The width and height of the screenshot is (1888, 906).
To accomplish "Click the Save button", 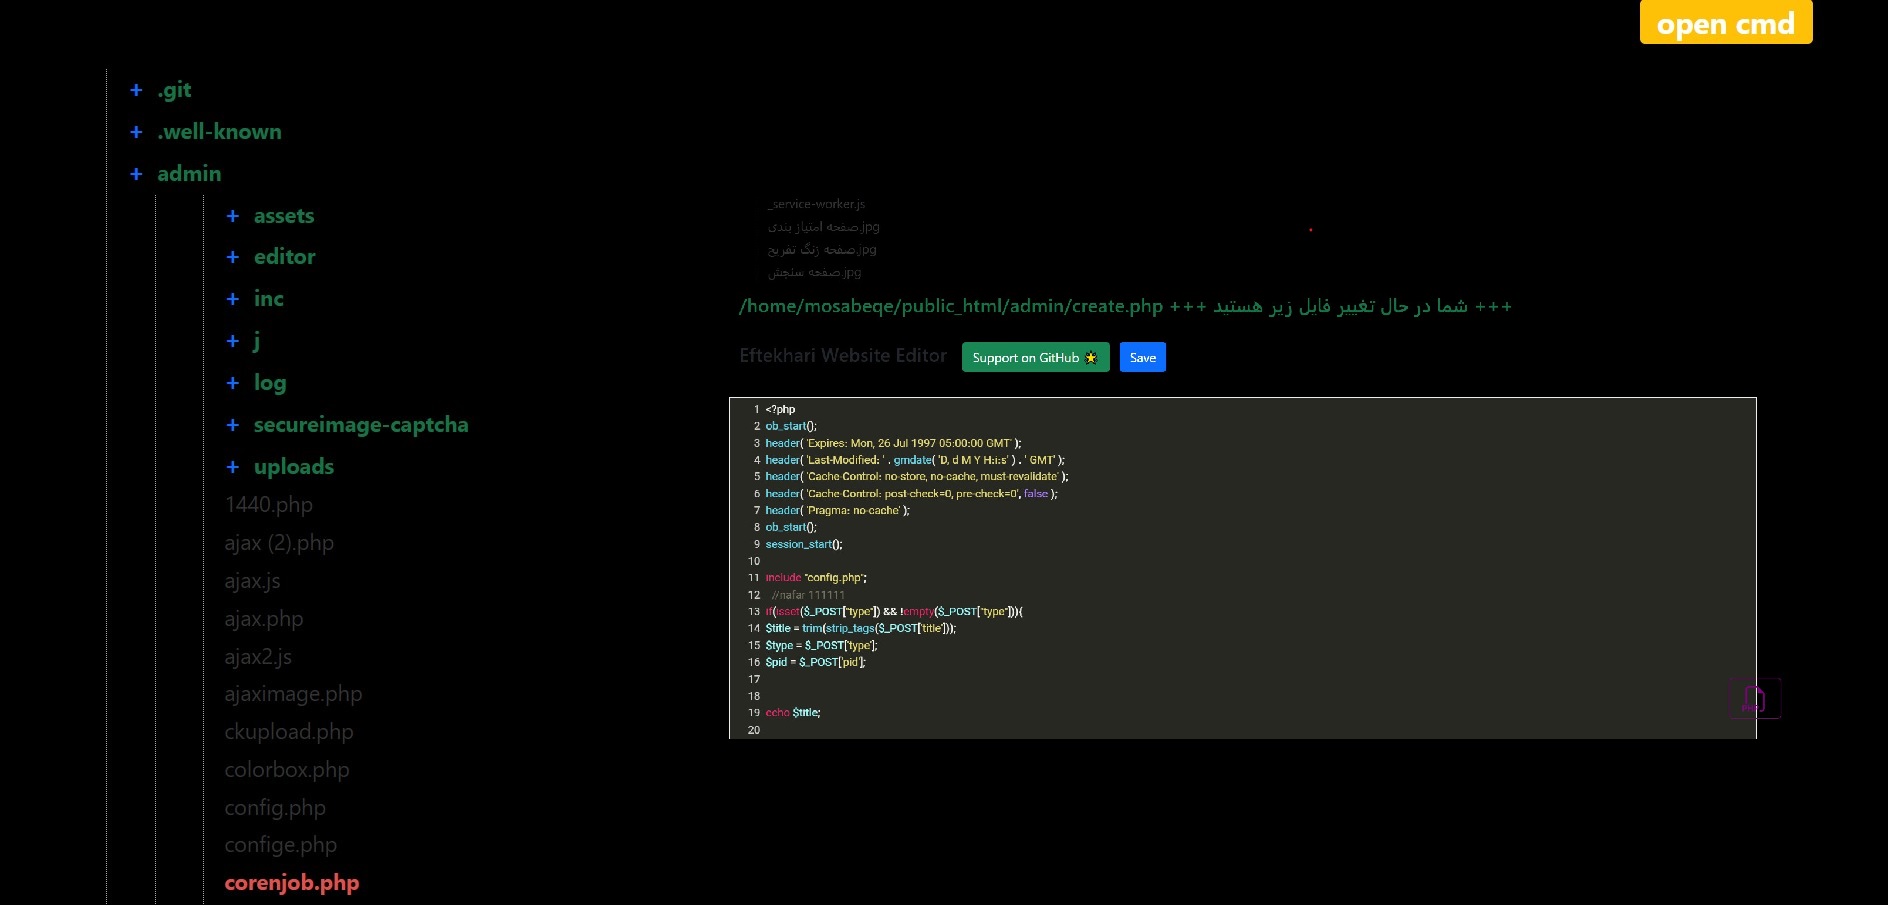I will point(1142,357).
